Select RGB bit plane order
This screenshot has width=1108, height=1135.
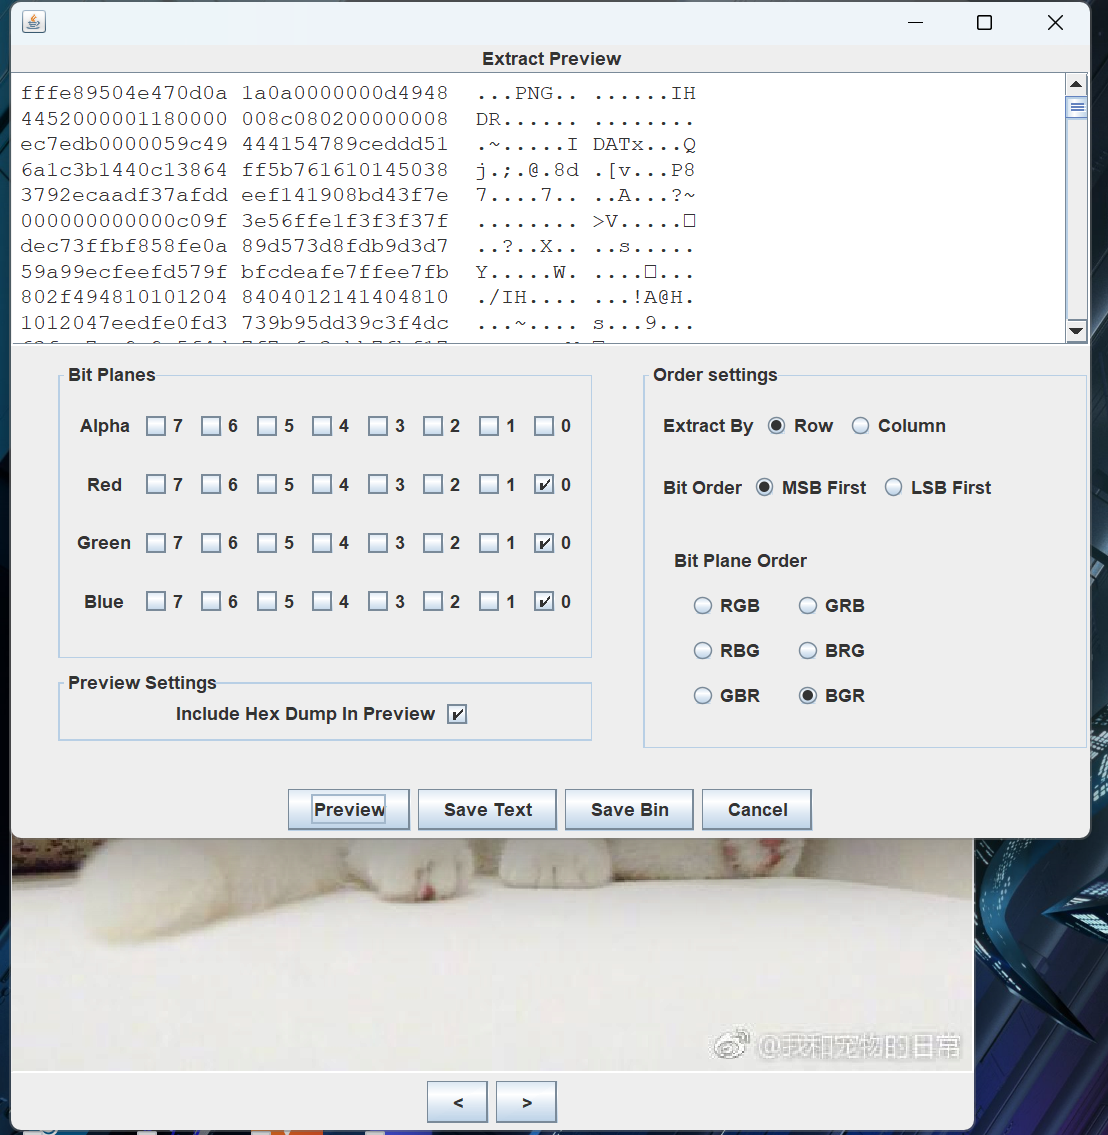tap(703, 606)
